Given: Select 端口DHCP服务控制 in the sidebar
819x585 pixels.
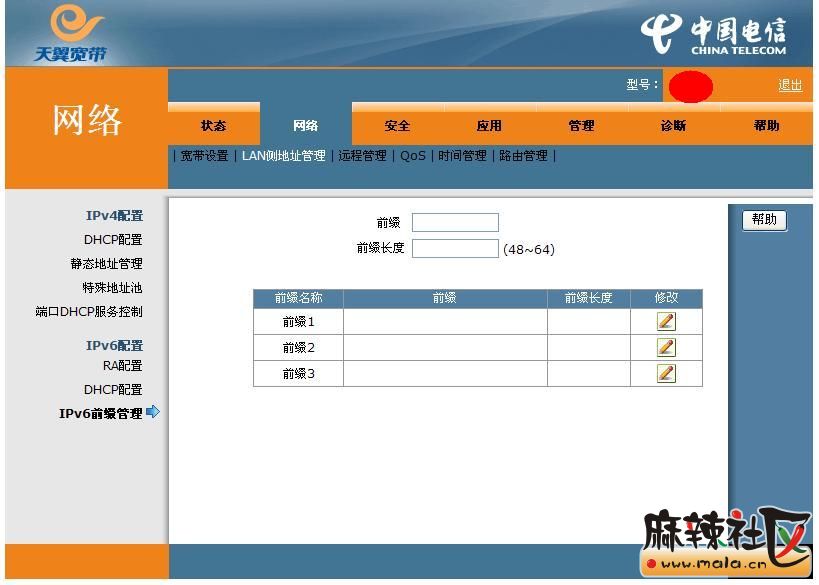Looking at the screenshot, I should 89,312.
